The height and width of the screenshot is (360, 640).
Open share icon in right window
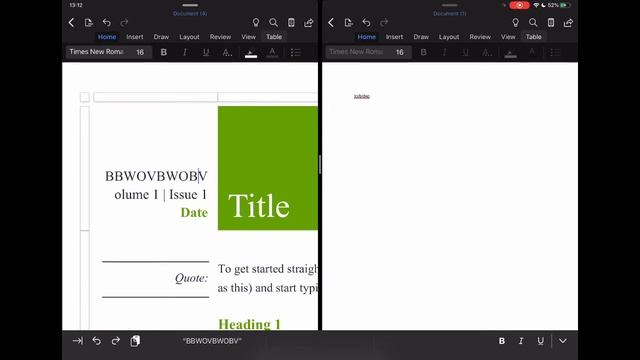tap(568, 22)
